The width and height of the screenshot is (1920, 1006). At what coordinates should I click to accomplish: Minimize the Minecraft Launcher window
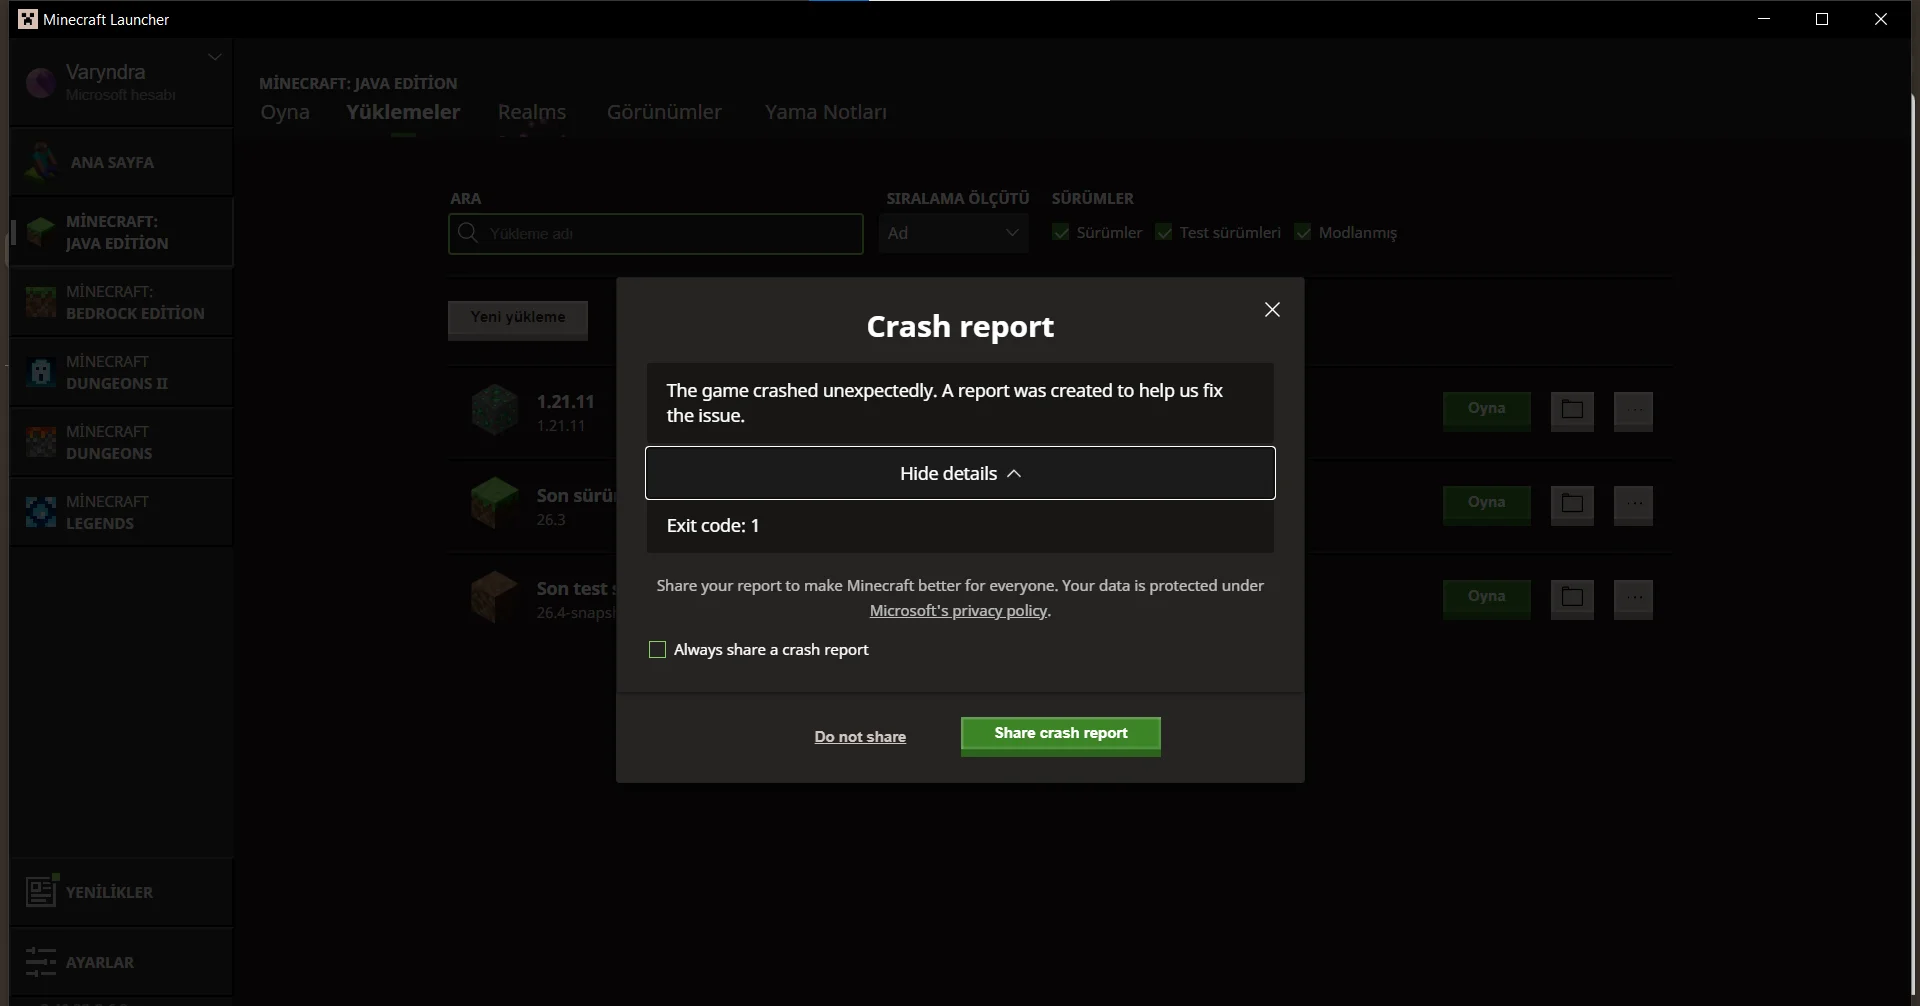click(x=1764, y=19)
